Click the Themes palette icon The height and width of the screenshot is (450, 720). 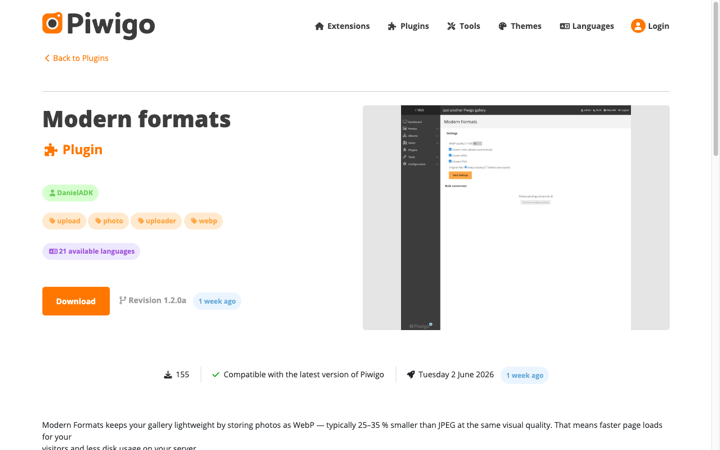pyautogui.click(x=502, y=26)
